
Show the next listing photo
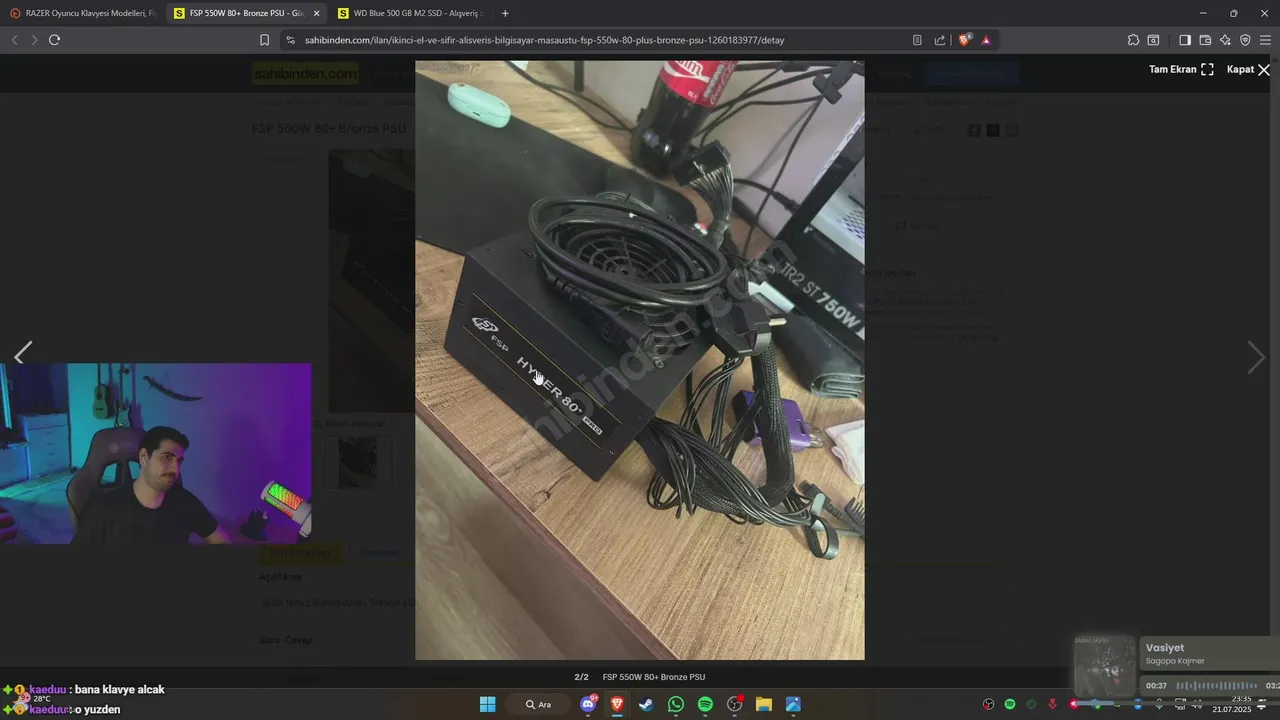[x=1257, y=357]
